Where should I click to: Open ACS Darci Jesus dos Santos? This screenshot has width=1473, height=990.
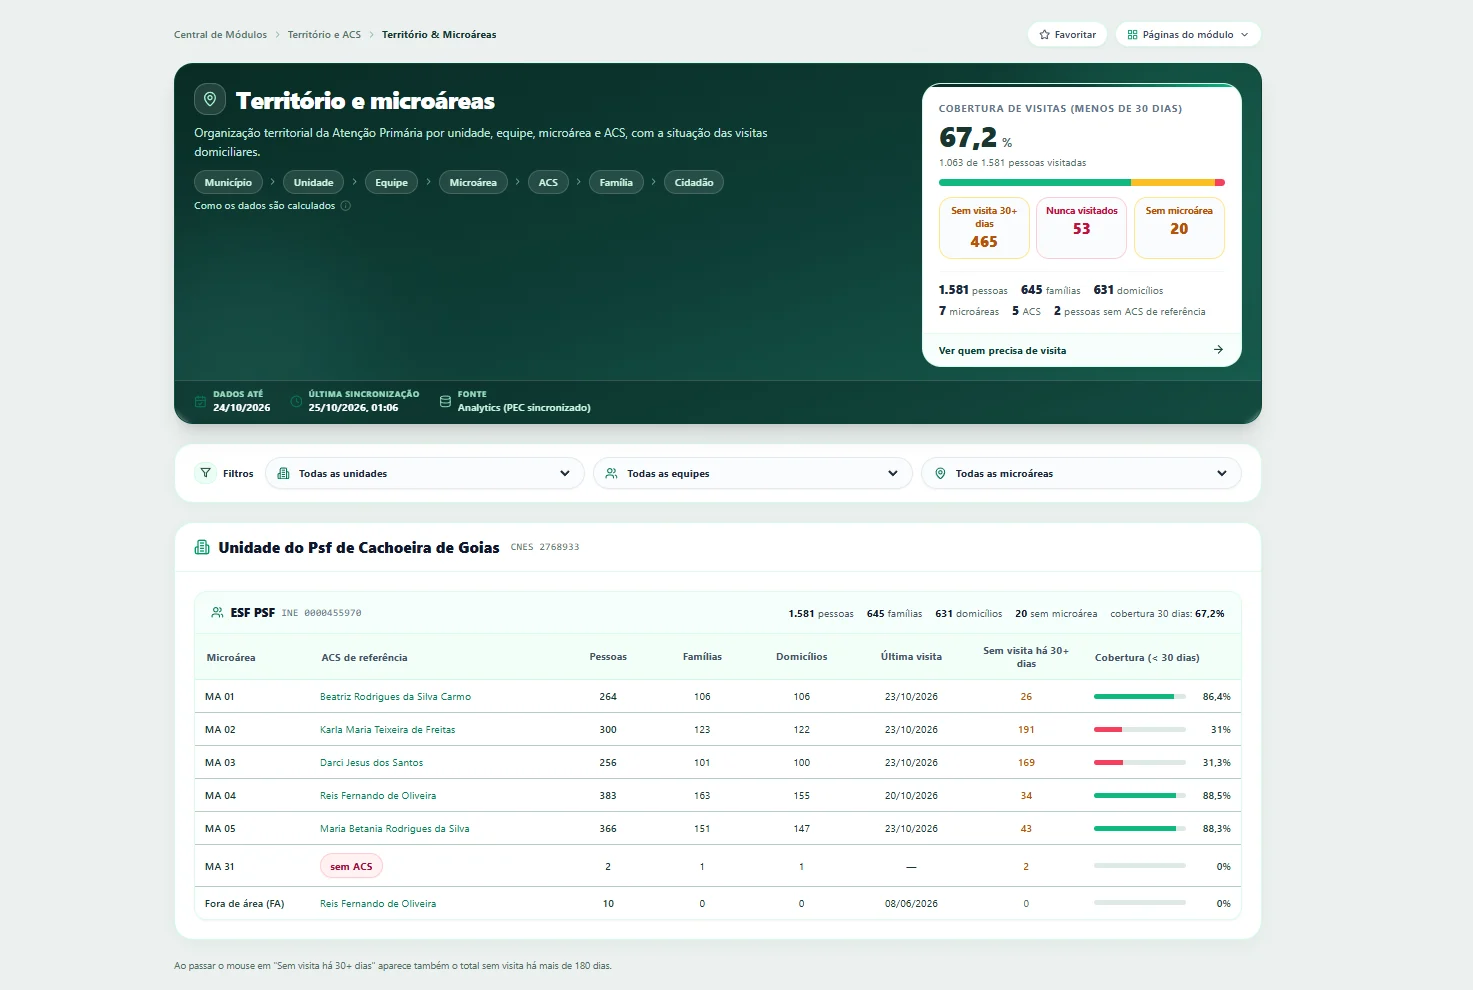pos(371,763)
